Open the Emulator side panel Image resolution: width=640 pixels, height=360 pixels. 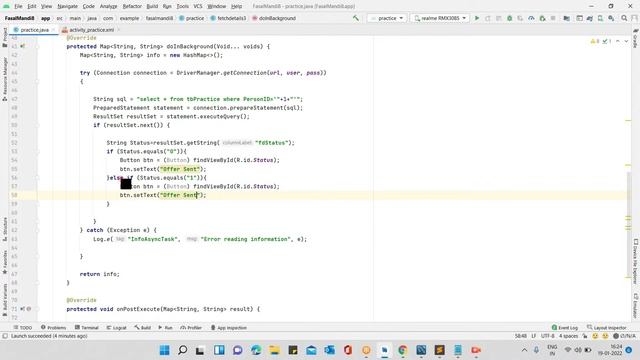coord(636,305)
